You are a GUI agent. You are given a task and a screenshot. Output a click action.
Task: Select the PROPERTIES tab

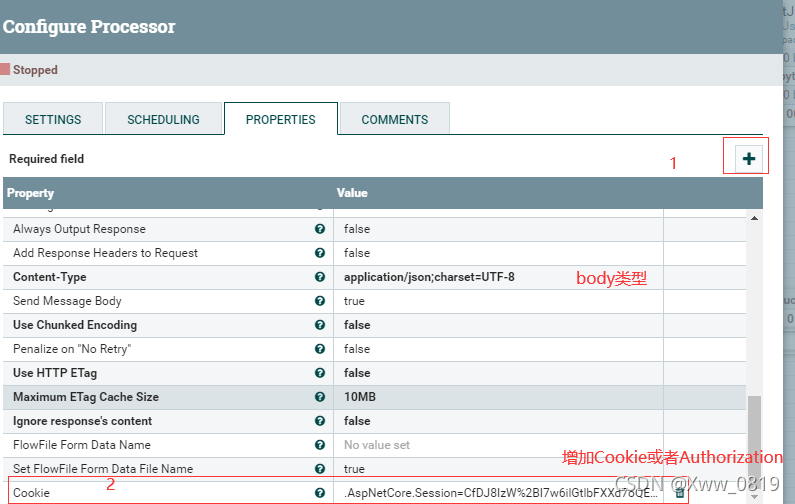click(280, 119)
